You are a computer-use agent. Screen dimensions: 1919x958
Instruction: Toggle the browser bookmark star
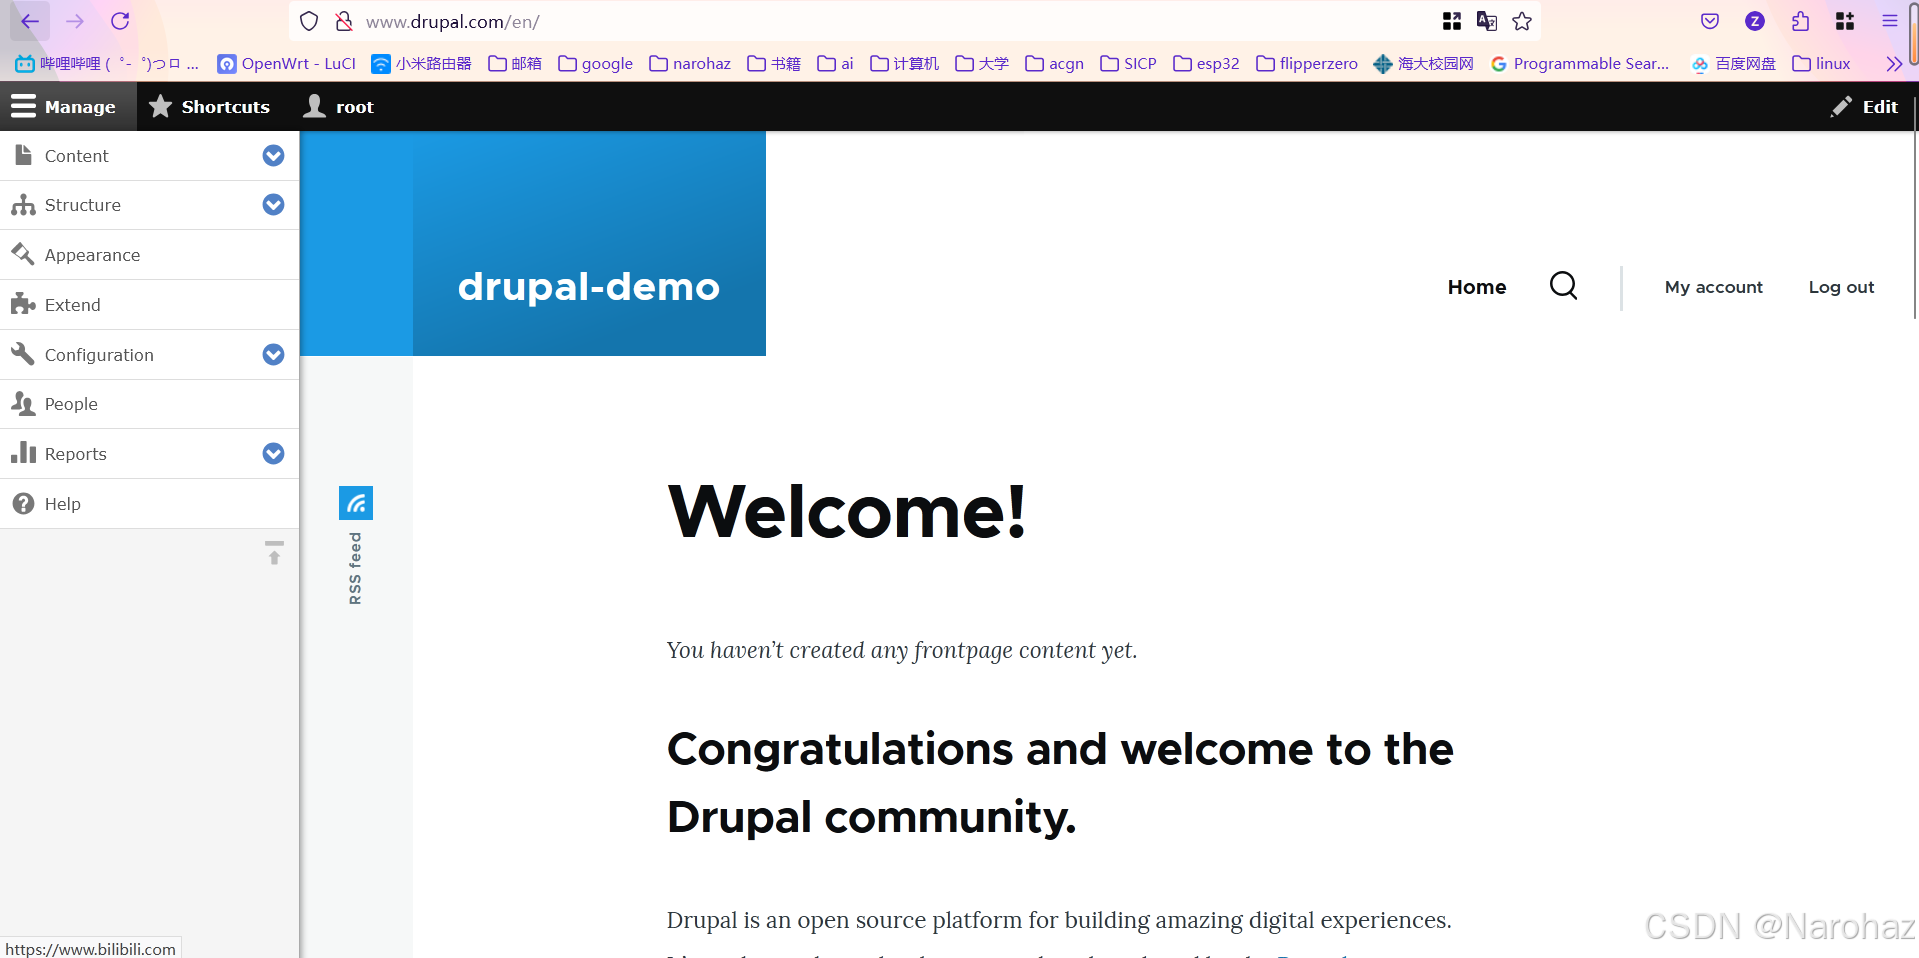coord(1522,21)
